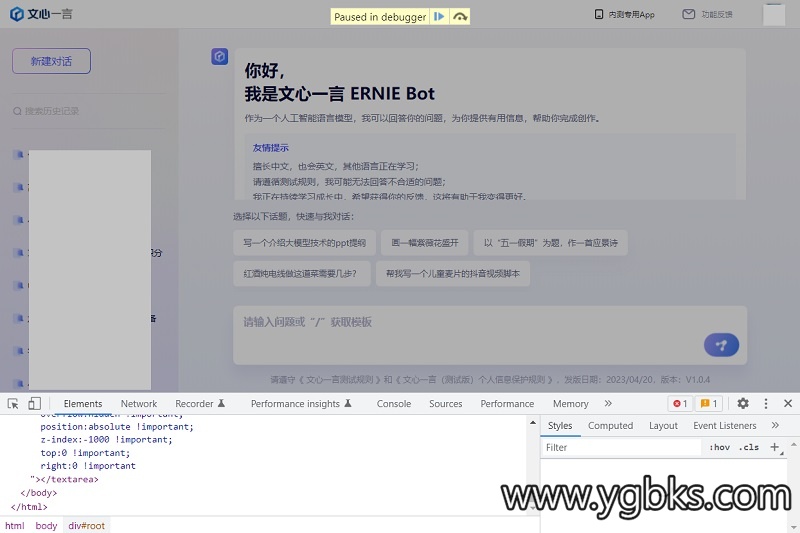This screenshot has width=800, height=533.
Task: Switch to the Console tab
Action: tap(393, 403)
